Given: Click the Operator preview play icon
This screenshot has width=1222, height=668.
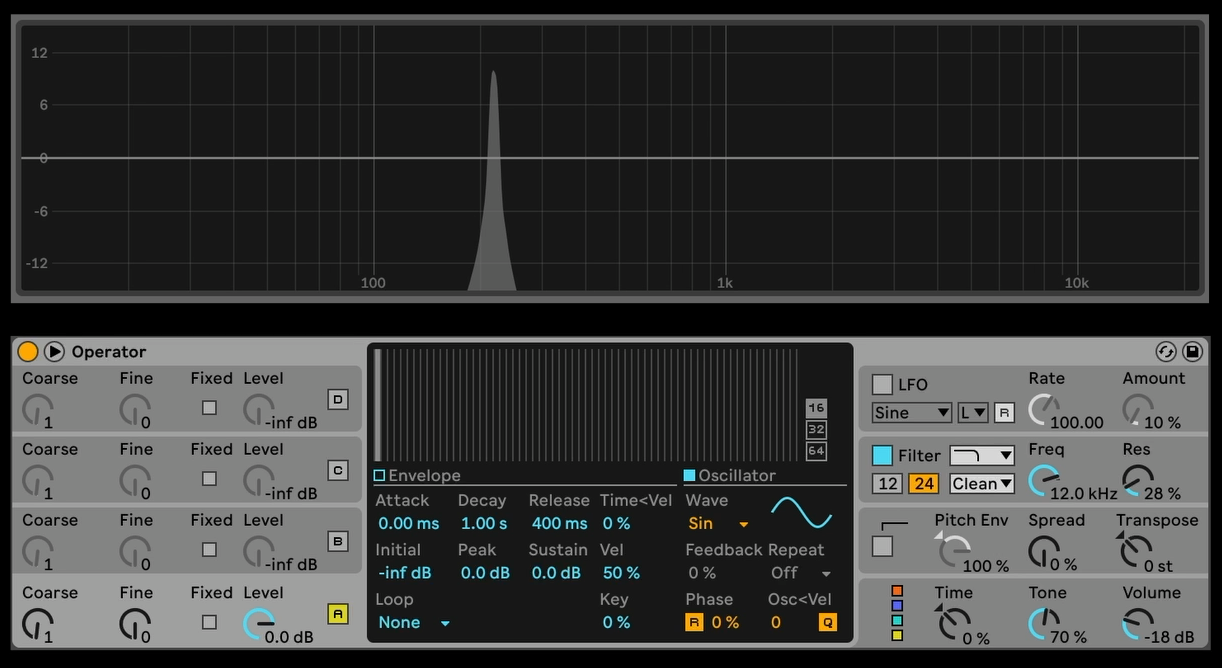Looking at the screenshot, I should pos(54,352).
